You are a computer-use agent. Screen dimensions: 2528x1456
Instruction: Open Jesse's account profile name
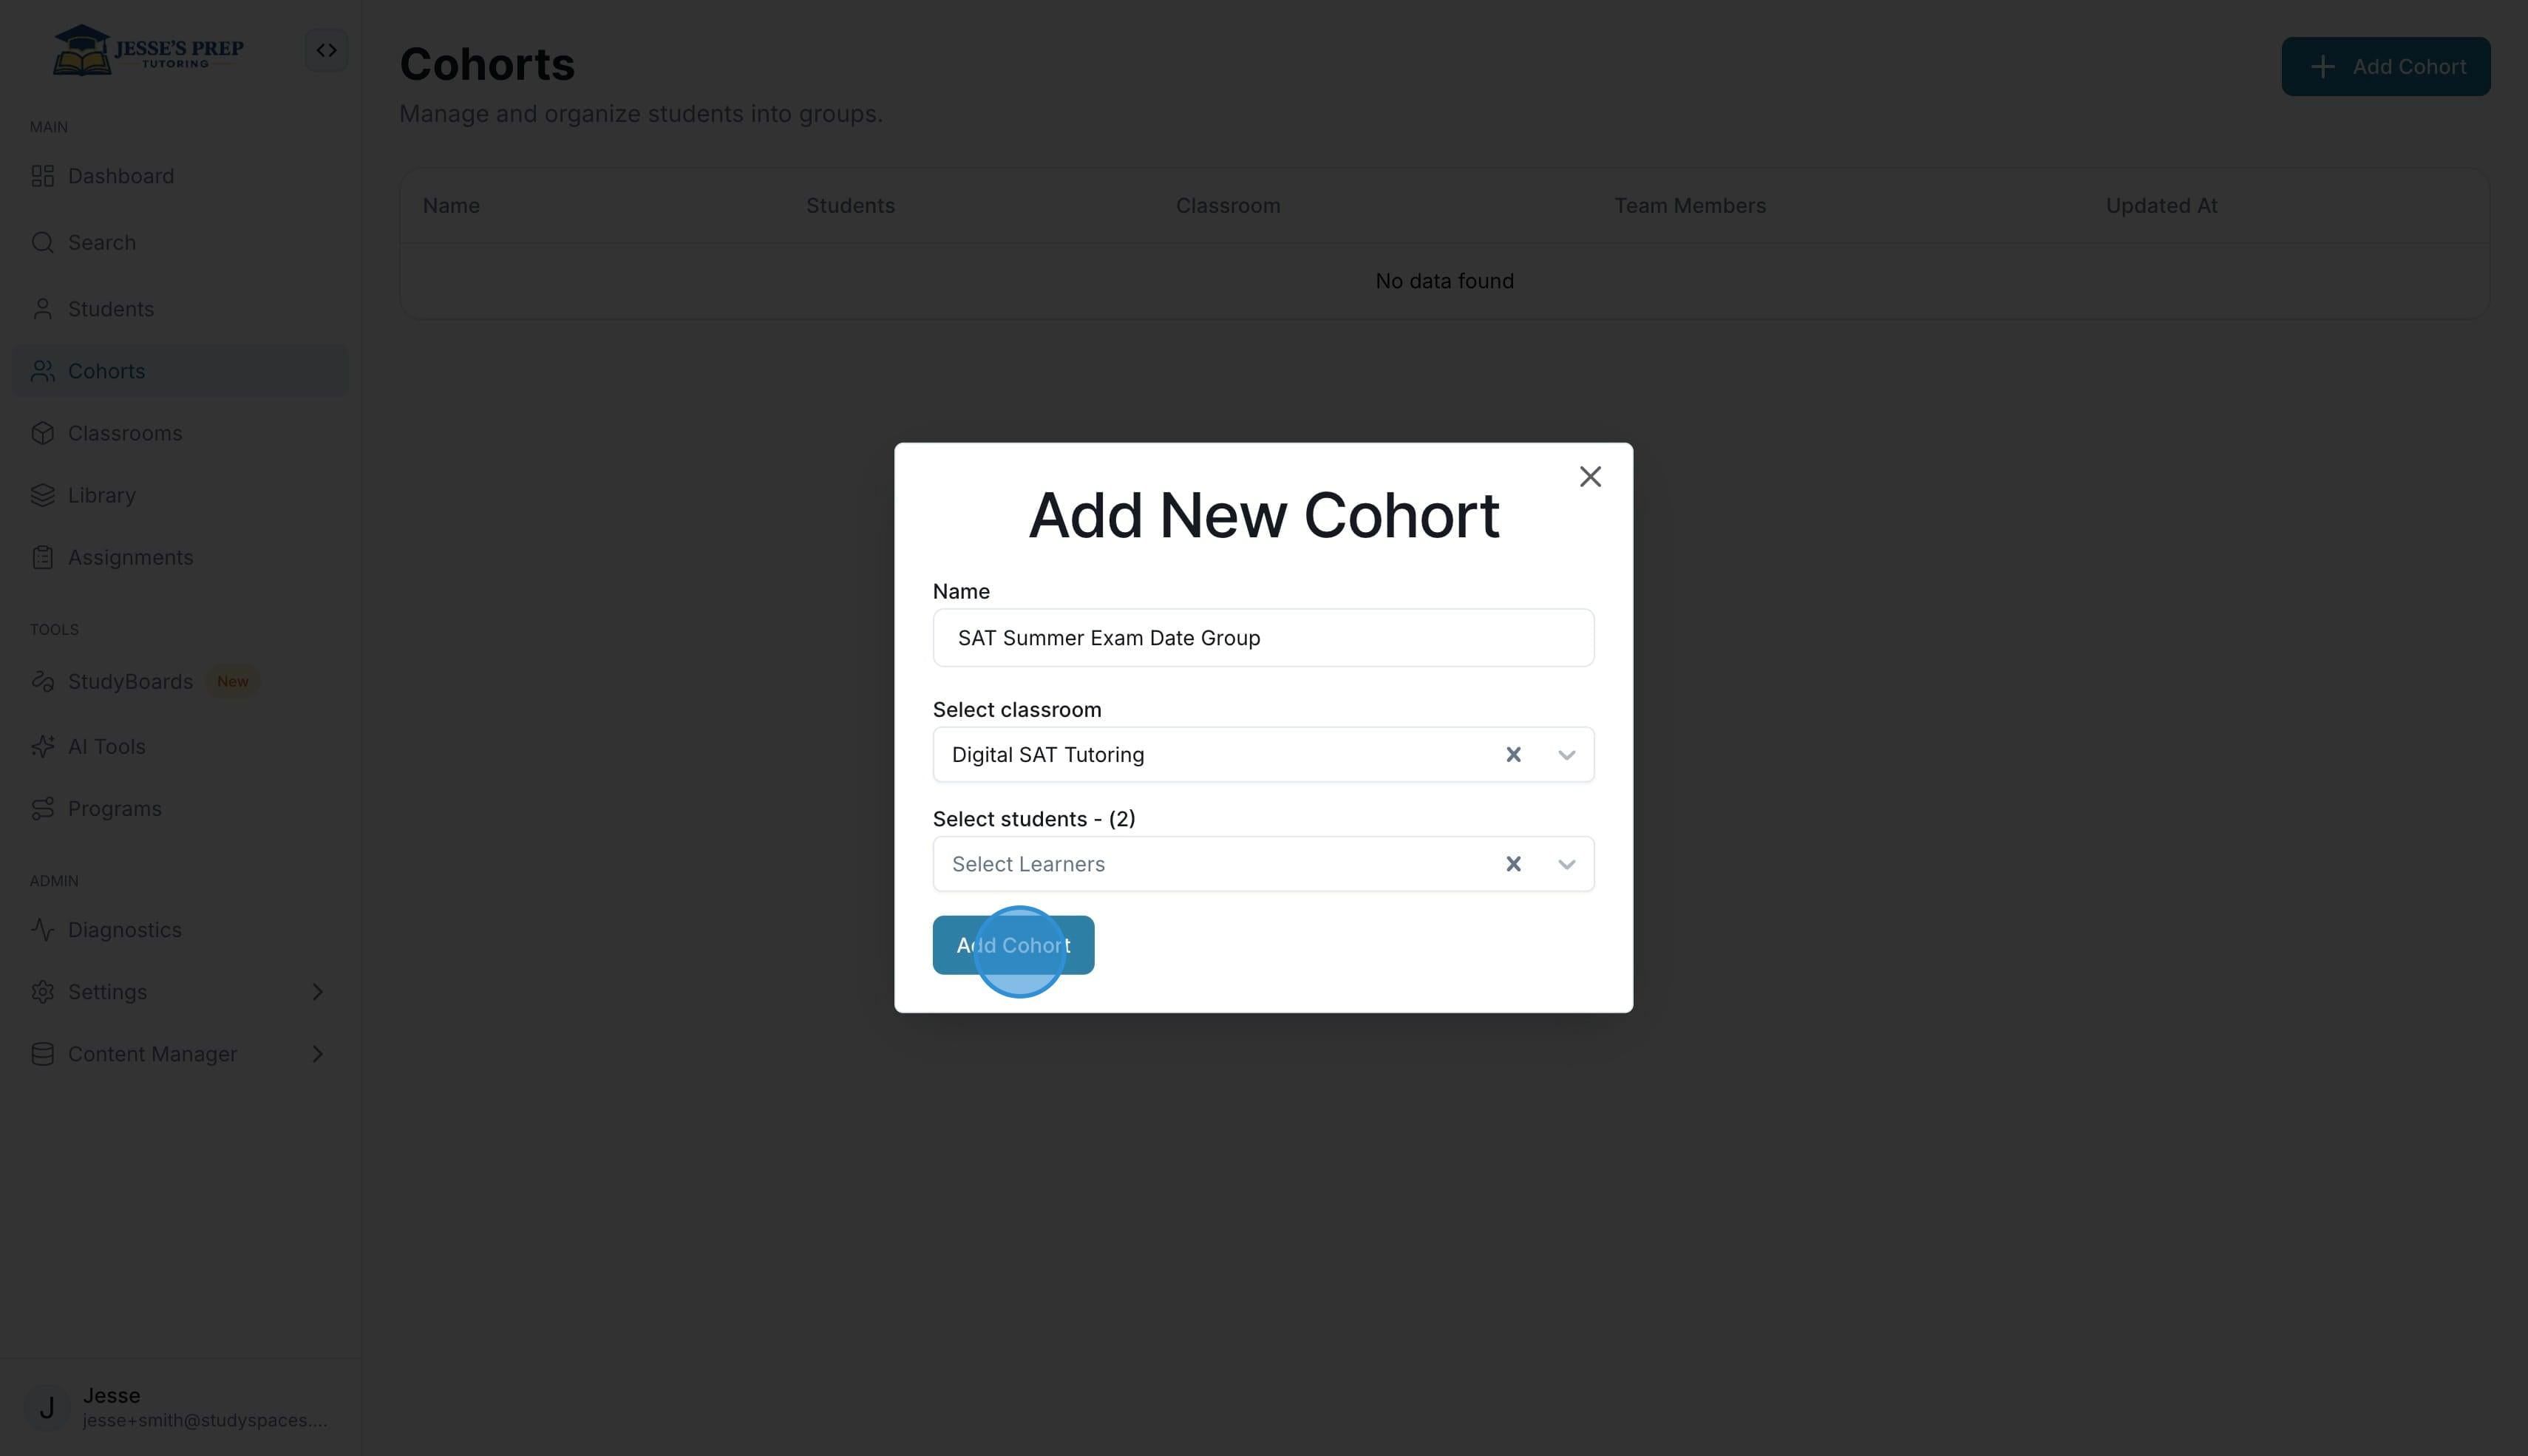(111, 1395)
